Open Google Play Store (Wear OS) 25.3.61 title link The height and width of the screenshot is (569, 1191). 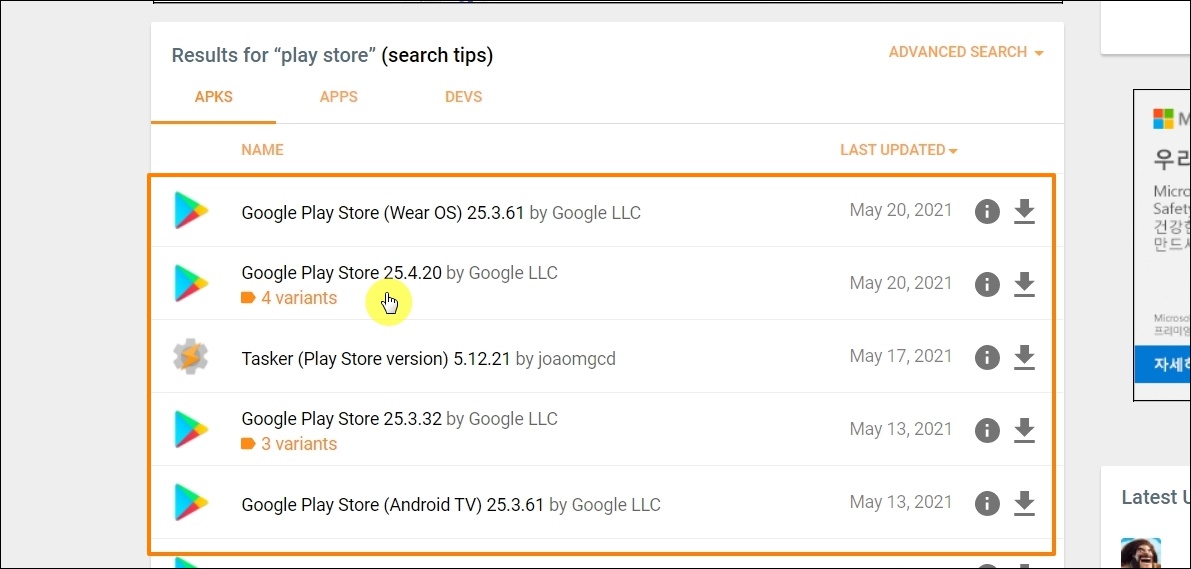(383, 213)
